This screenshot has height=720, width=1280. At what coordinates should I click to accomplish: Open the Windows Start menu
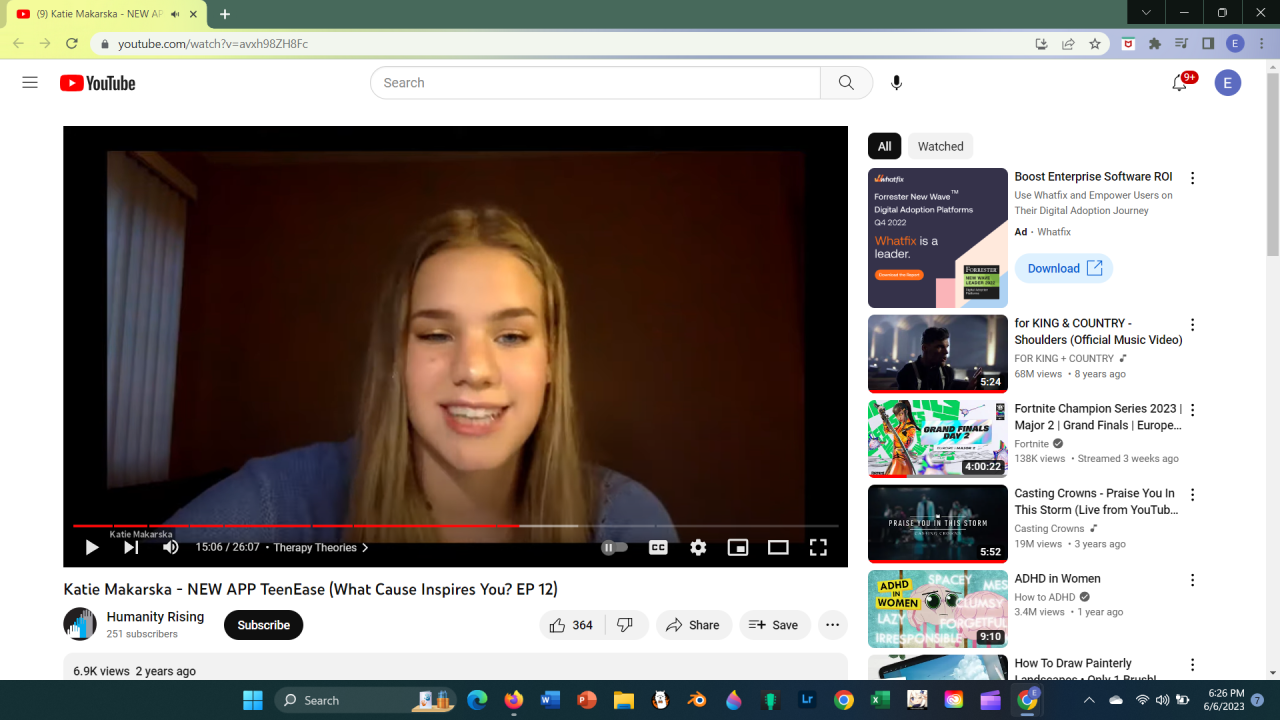pos(253,700)
